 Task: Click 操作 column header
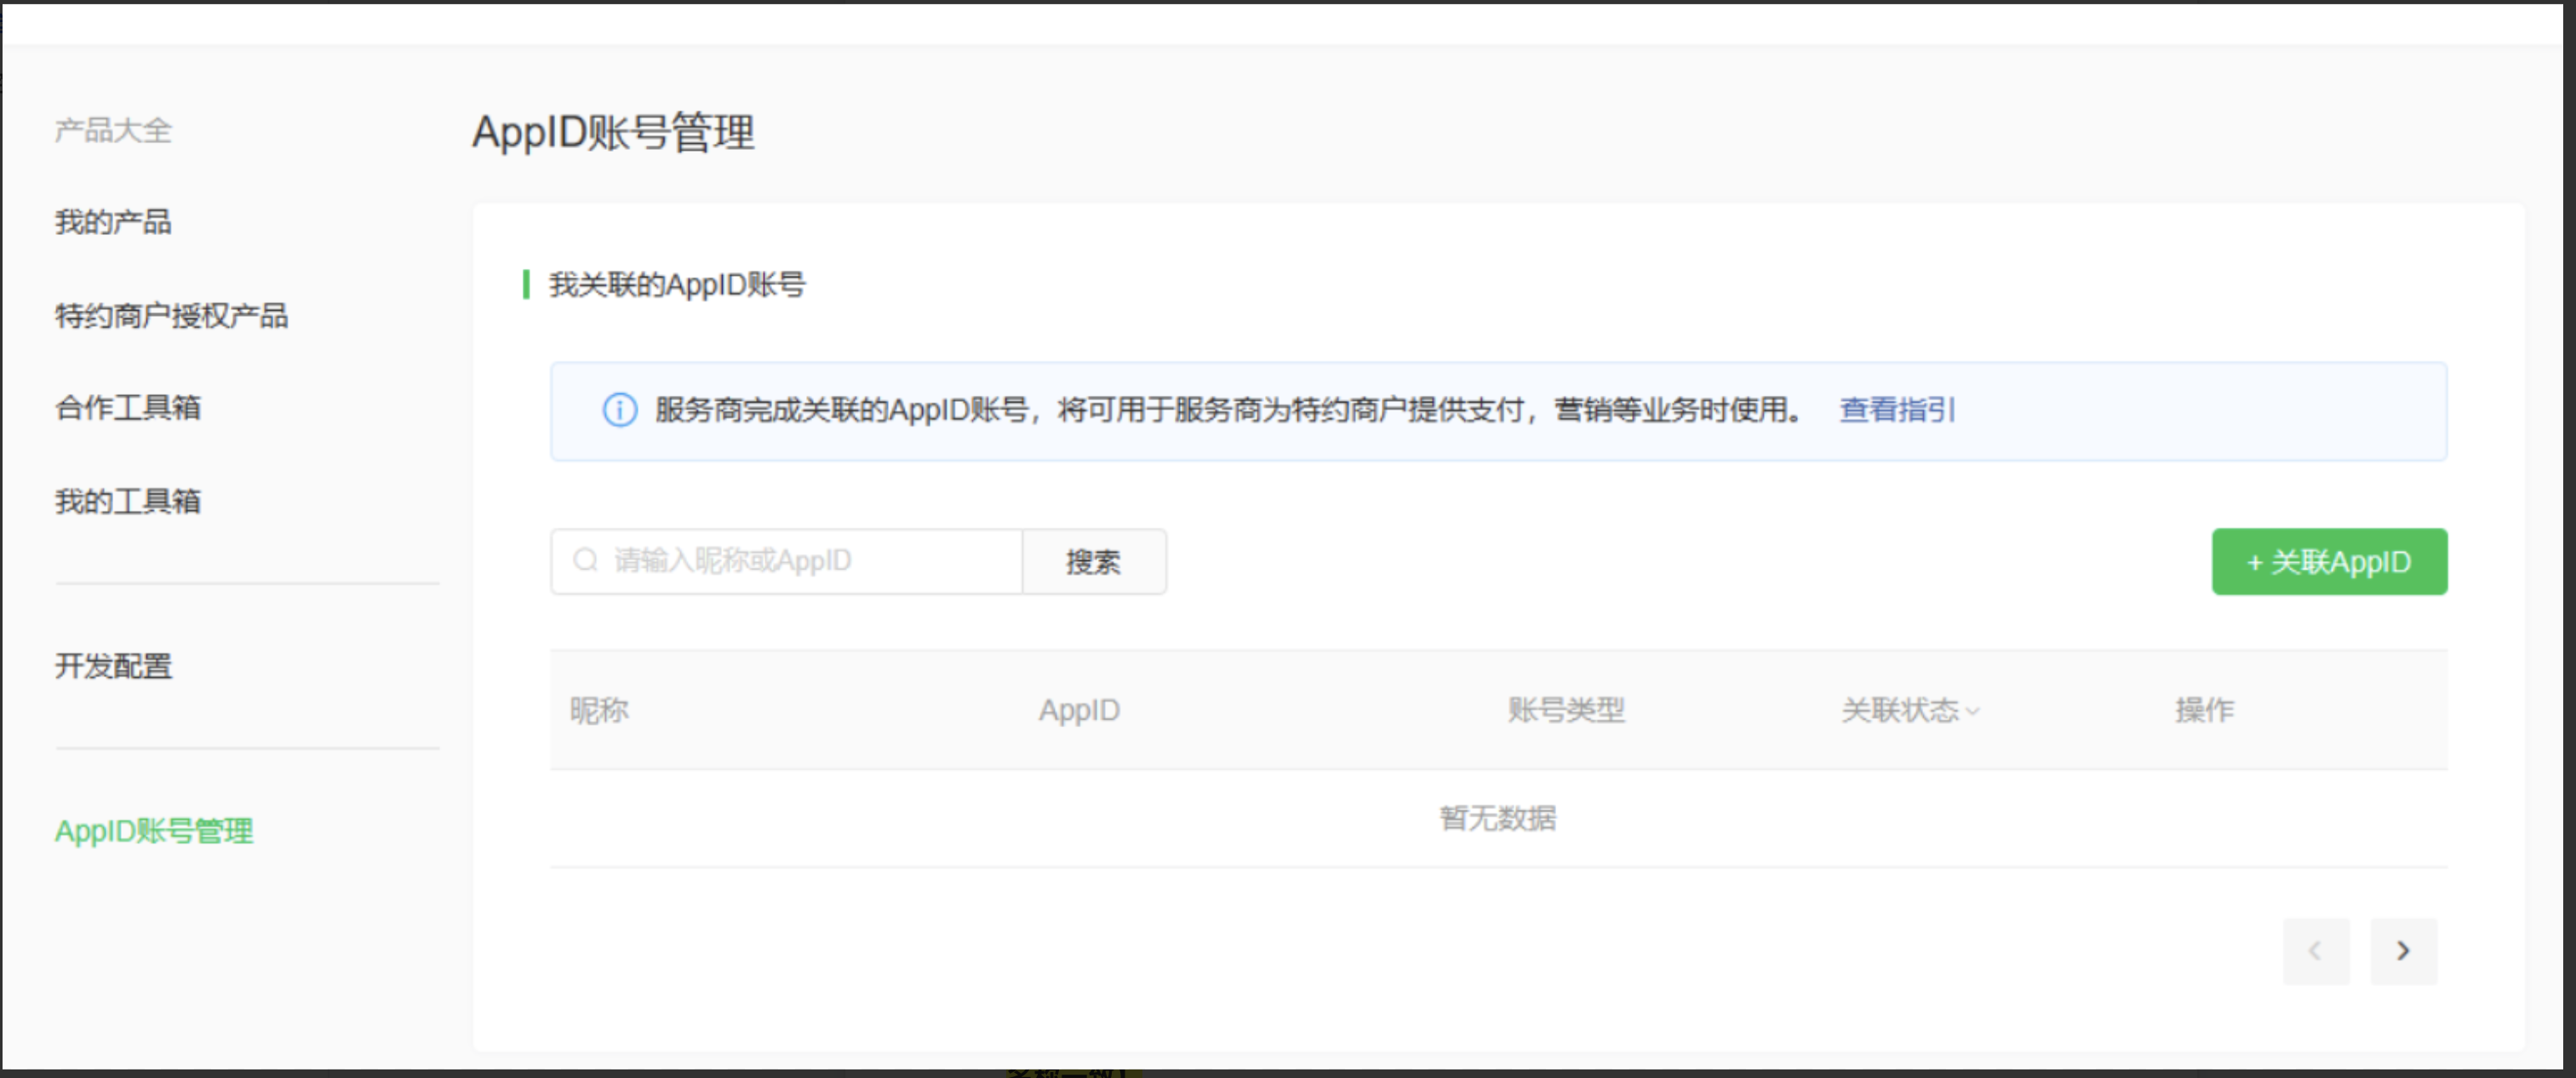tap(2203, 711)
